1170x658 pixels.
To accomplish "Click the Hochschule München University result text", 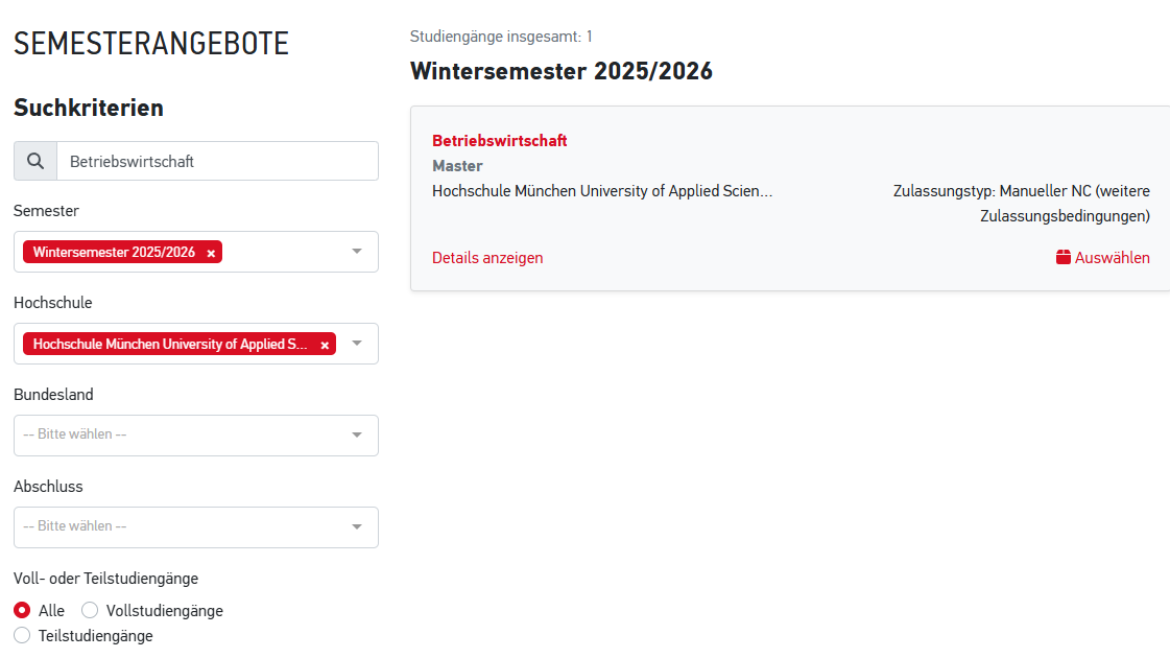I will coord(602,191).
